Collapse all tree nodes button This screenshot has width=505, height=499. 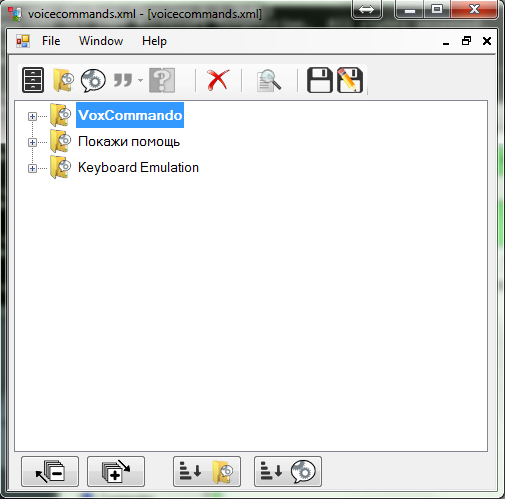click(50, 471)
